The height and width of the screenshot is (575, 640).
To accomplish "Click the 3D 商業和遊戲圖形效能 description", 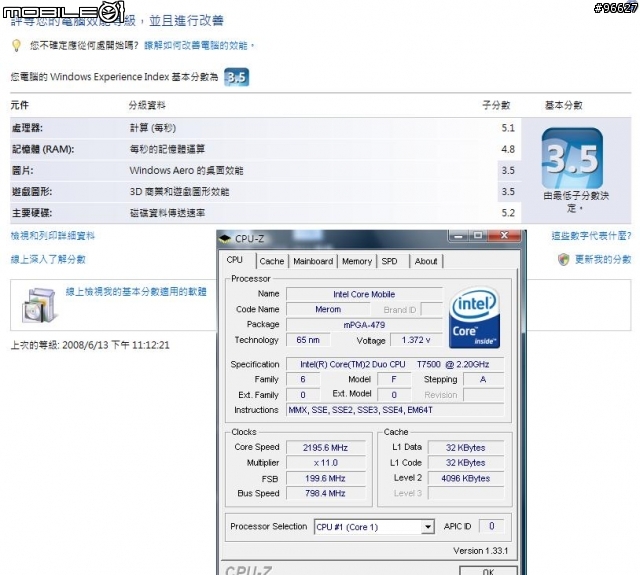I will pos(179,192).
